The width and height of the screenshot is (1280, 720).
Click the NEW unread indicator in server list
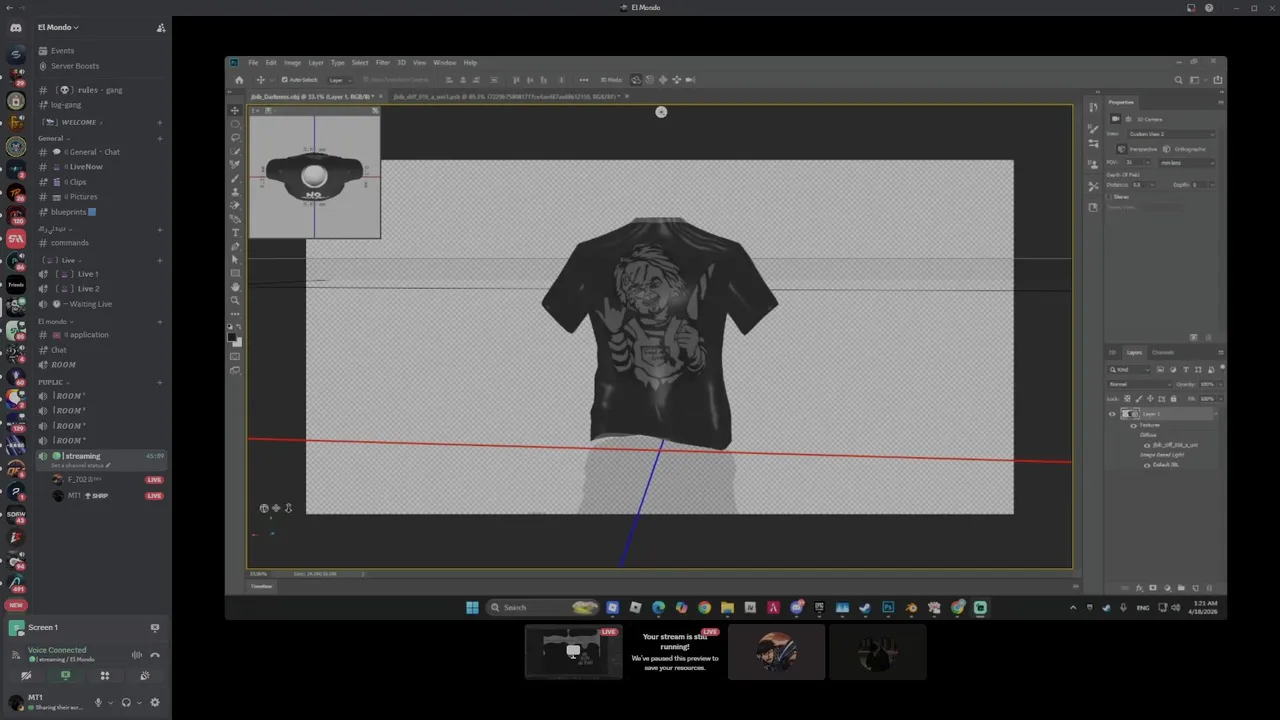[x=16, y=605]
